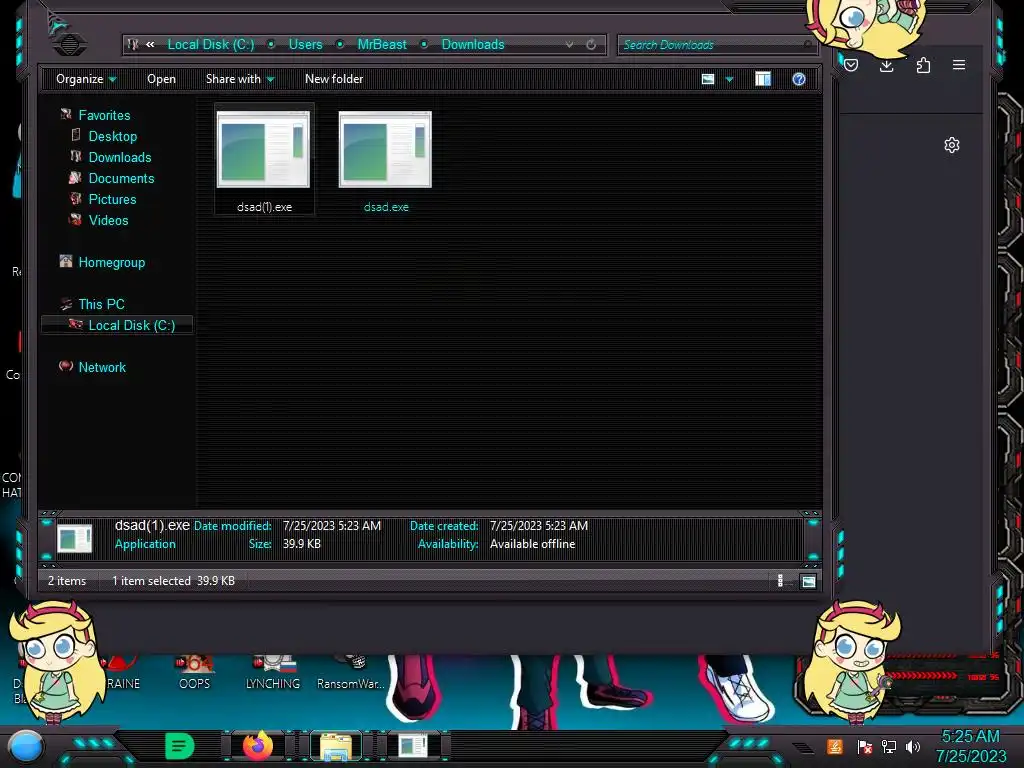Image resolution: width=1024 pixels, height=768 pixels.
Task: Open Downloads under Favorites
Action: click(120, 157)
